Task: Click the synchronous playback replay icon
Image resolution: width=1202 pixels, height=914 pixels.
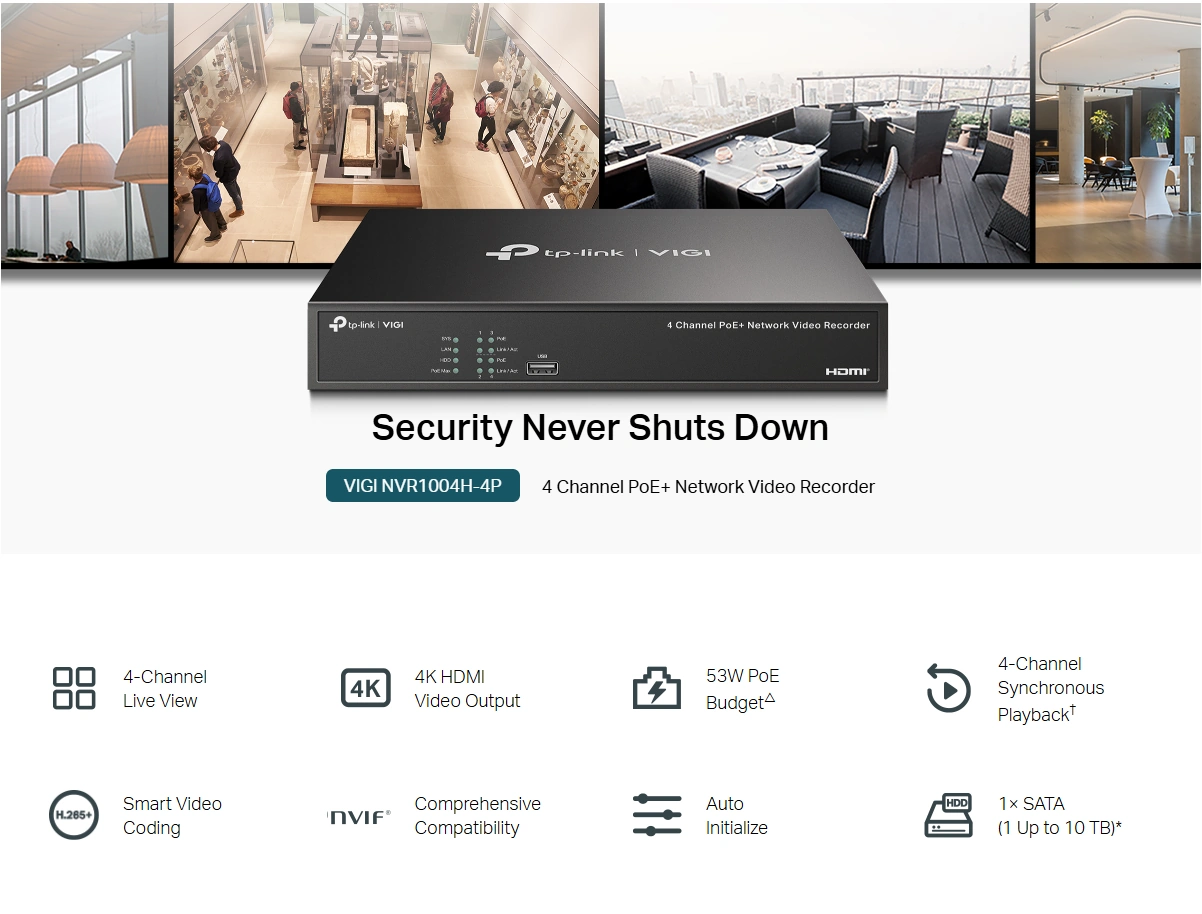Action: tap(948, 689)
